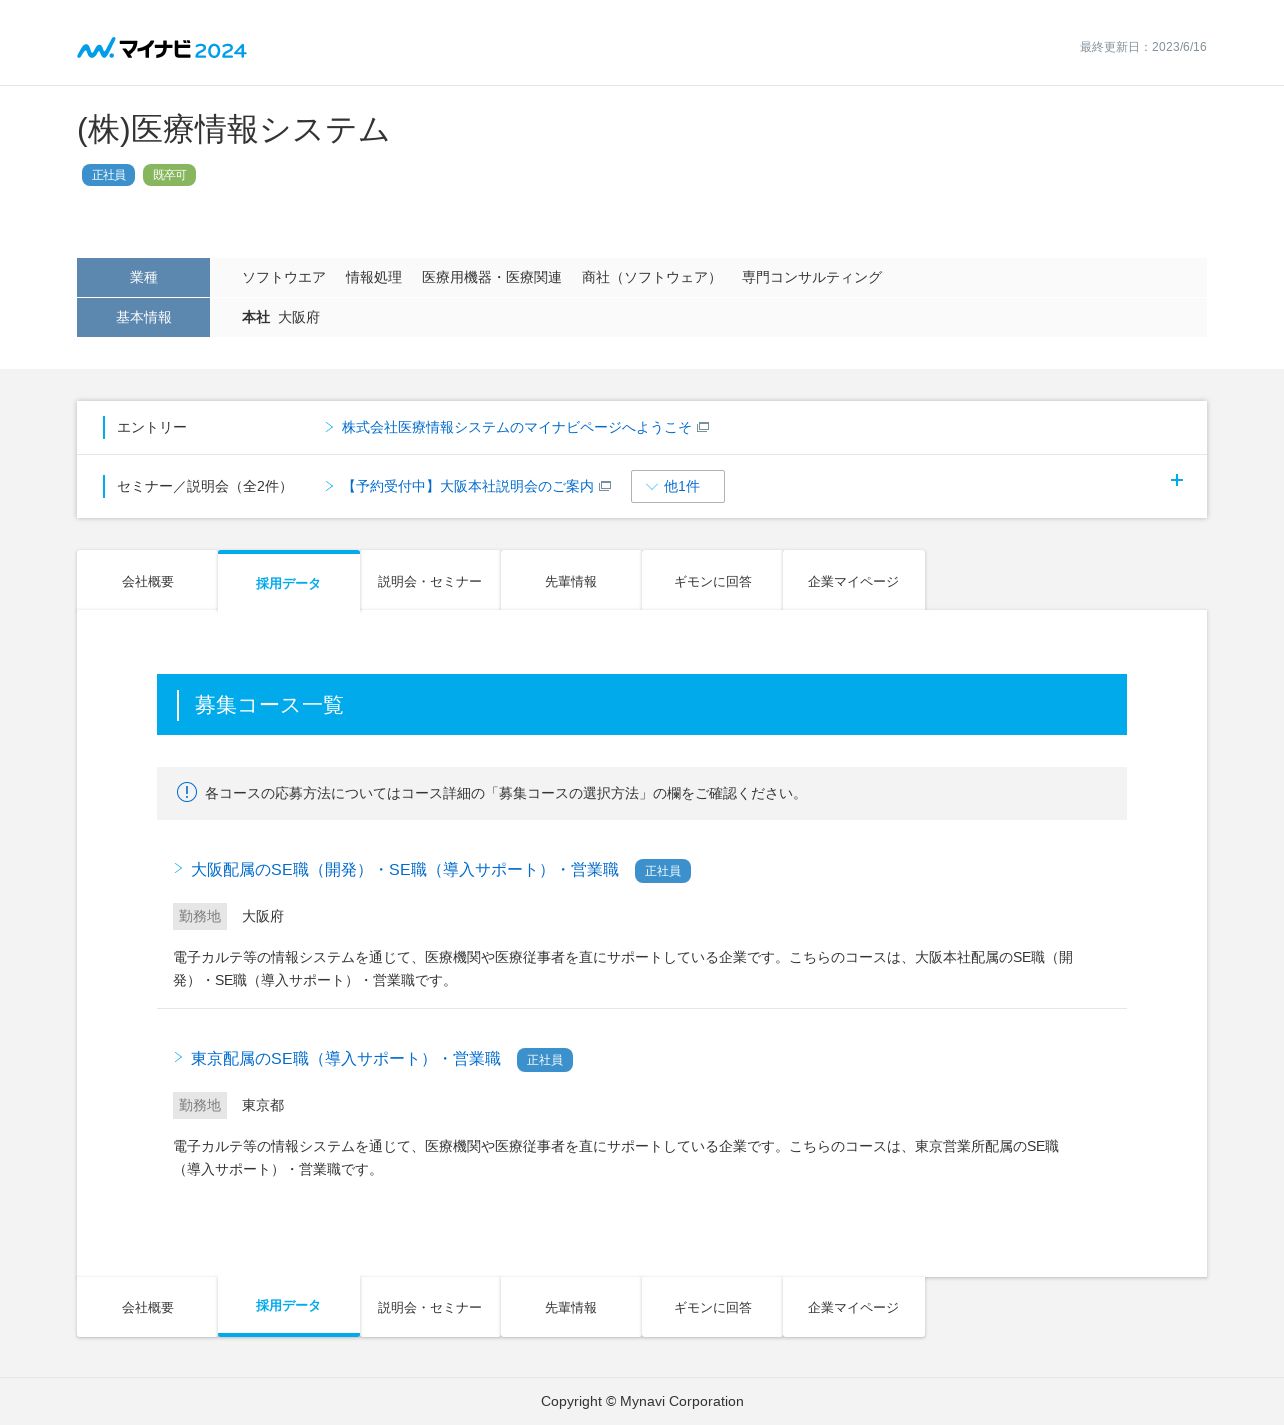Click 医療用機器・医療関連 industry text
Screen dimensions: 1284x1425
[492, 278]
